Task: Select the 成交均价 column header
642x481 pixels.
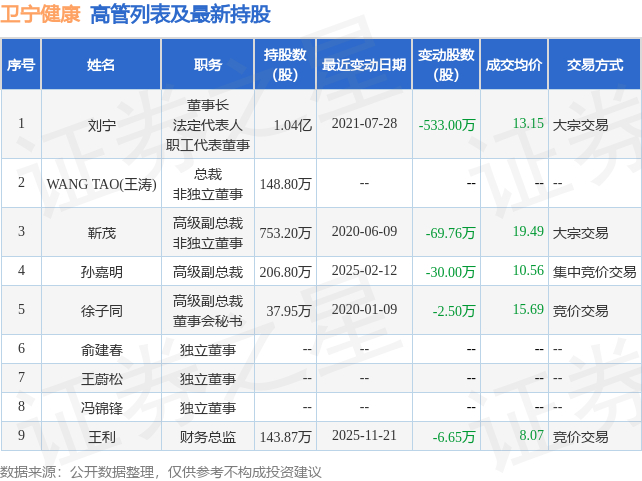Action: tap(514, 65)
